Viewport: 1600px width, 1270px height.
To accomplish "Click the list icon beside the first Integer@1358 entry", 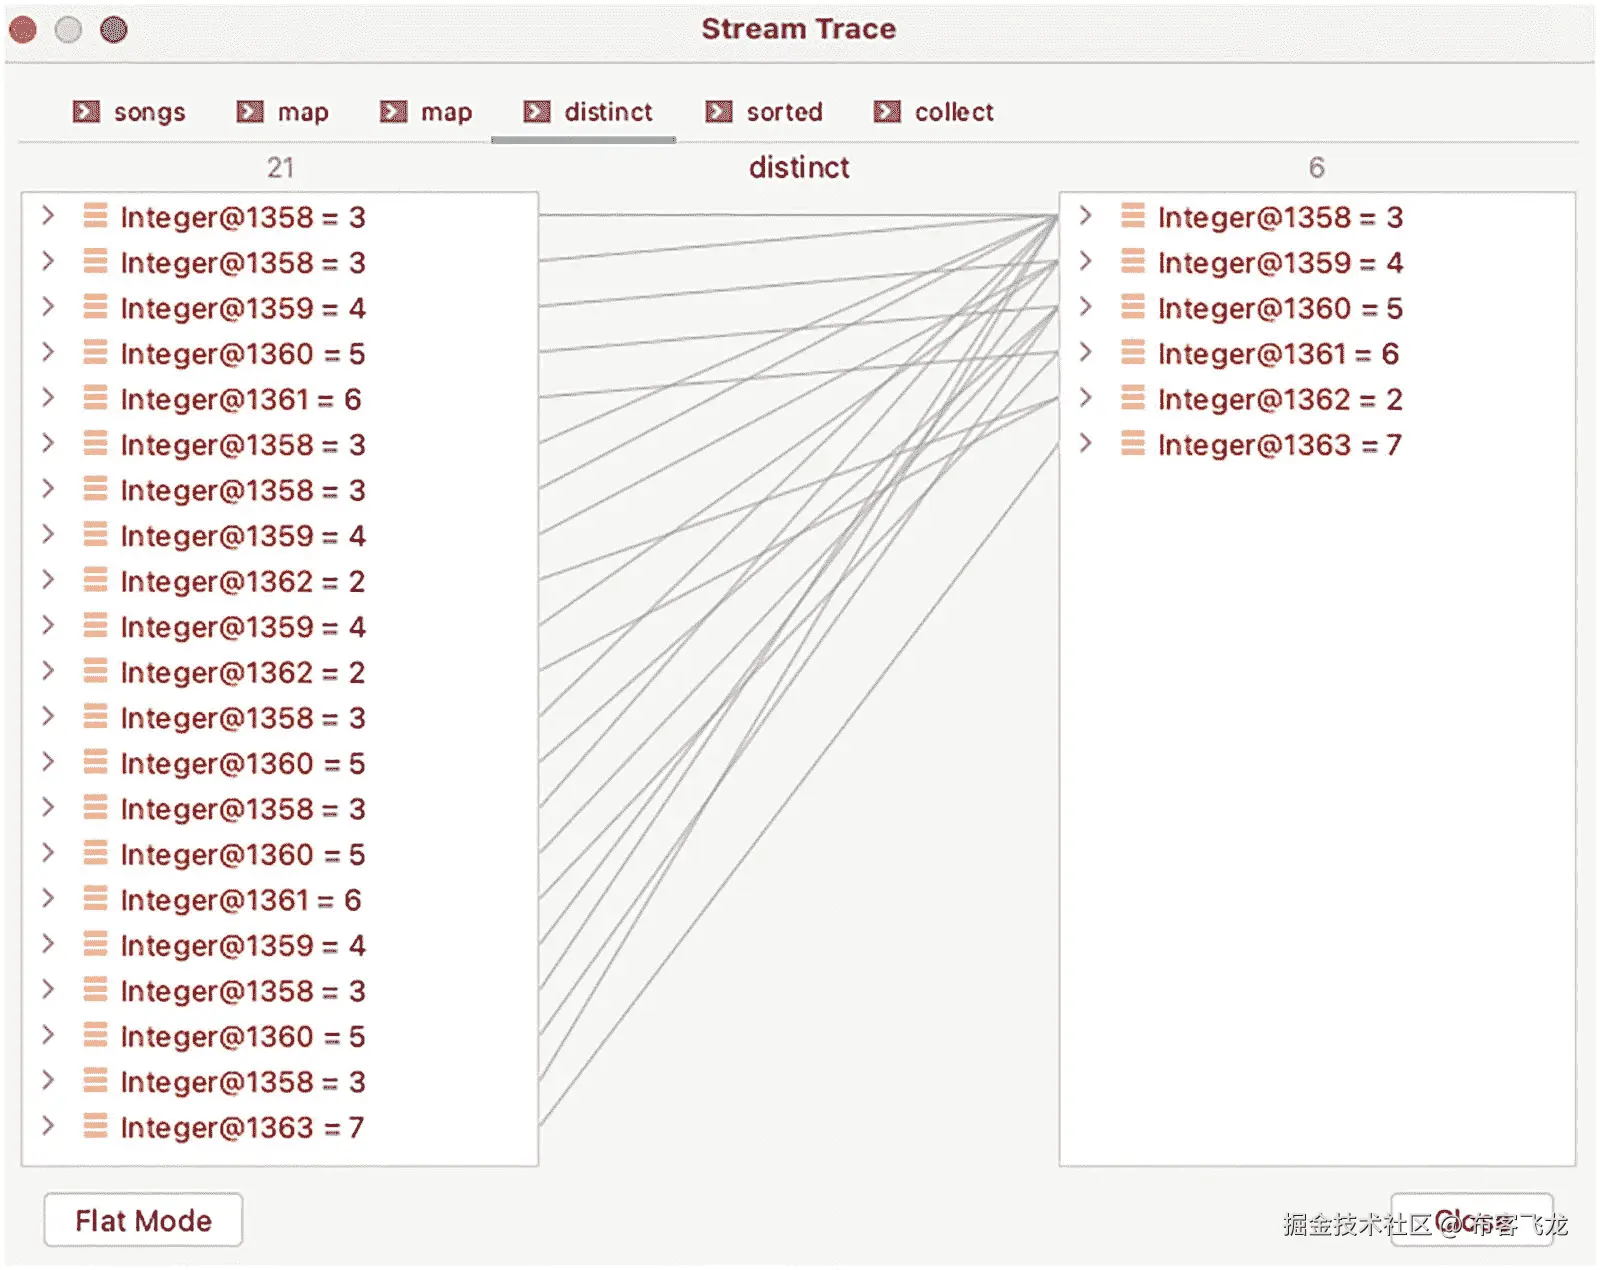I will pyautogui.click(x=95, y=217).
